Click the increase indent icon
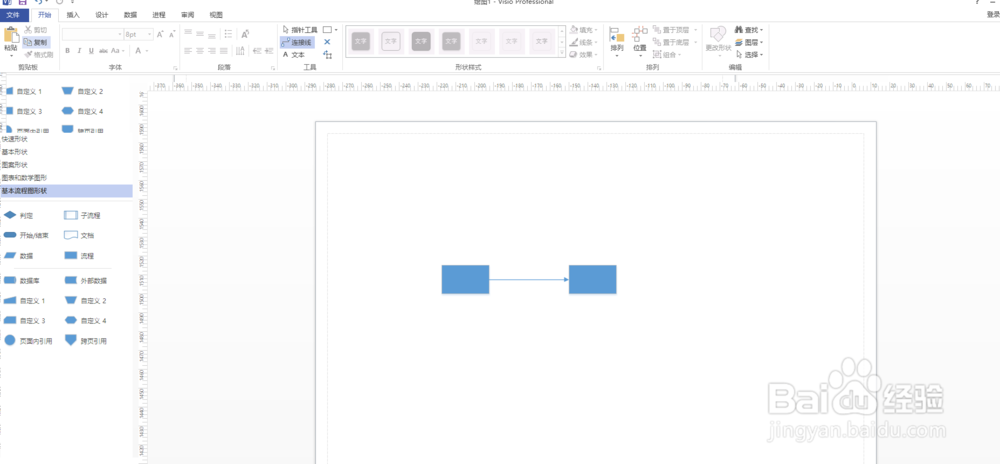1000x464 pixels. click(x=270, y=51)
